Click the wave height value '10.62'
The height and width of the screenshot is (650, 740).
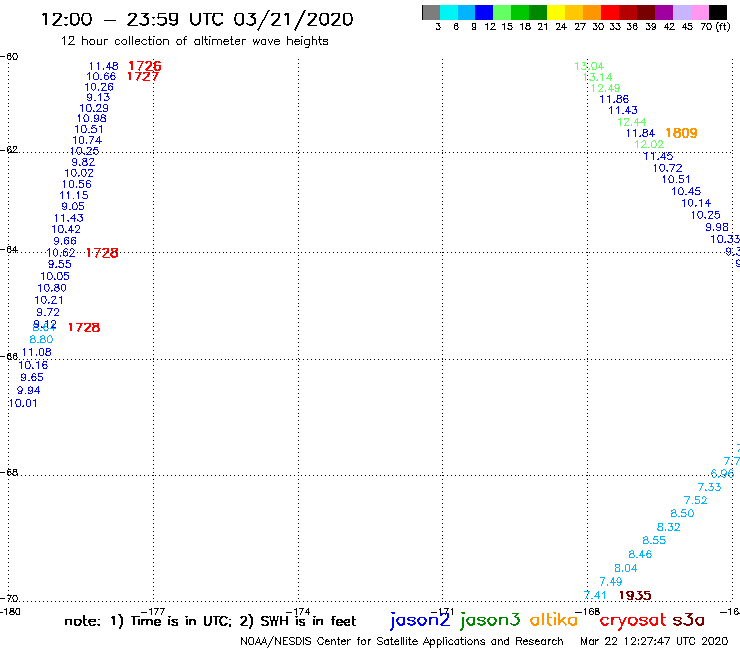pos(61,253)
